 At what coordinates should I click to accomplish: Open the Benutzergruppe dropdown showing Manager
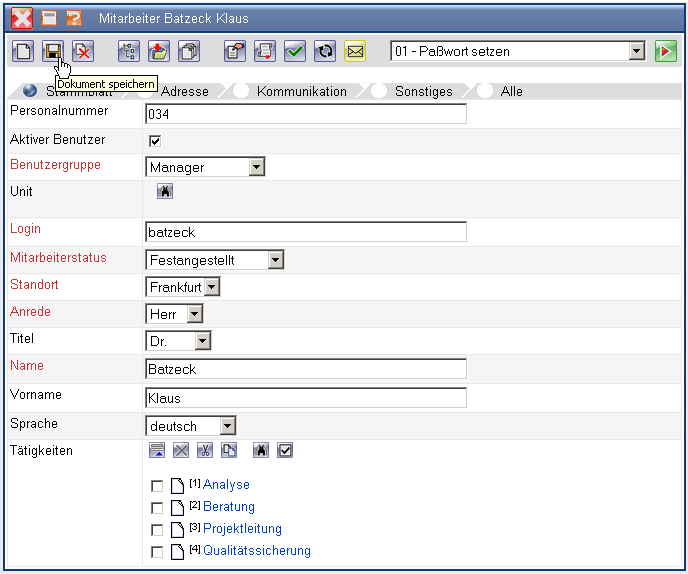(x=257, y=168)
